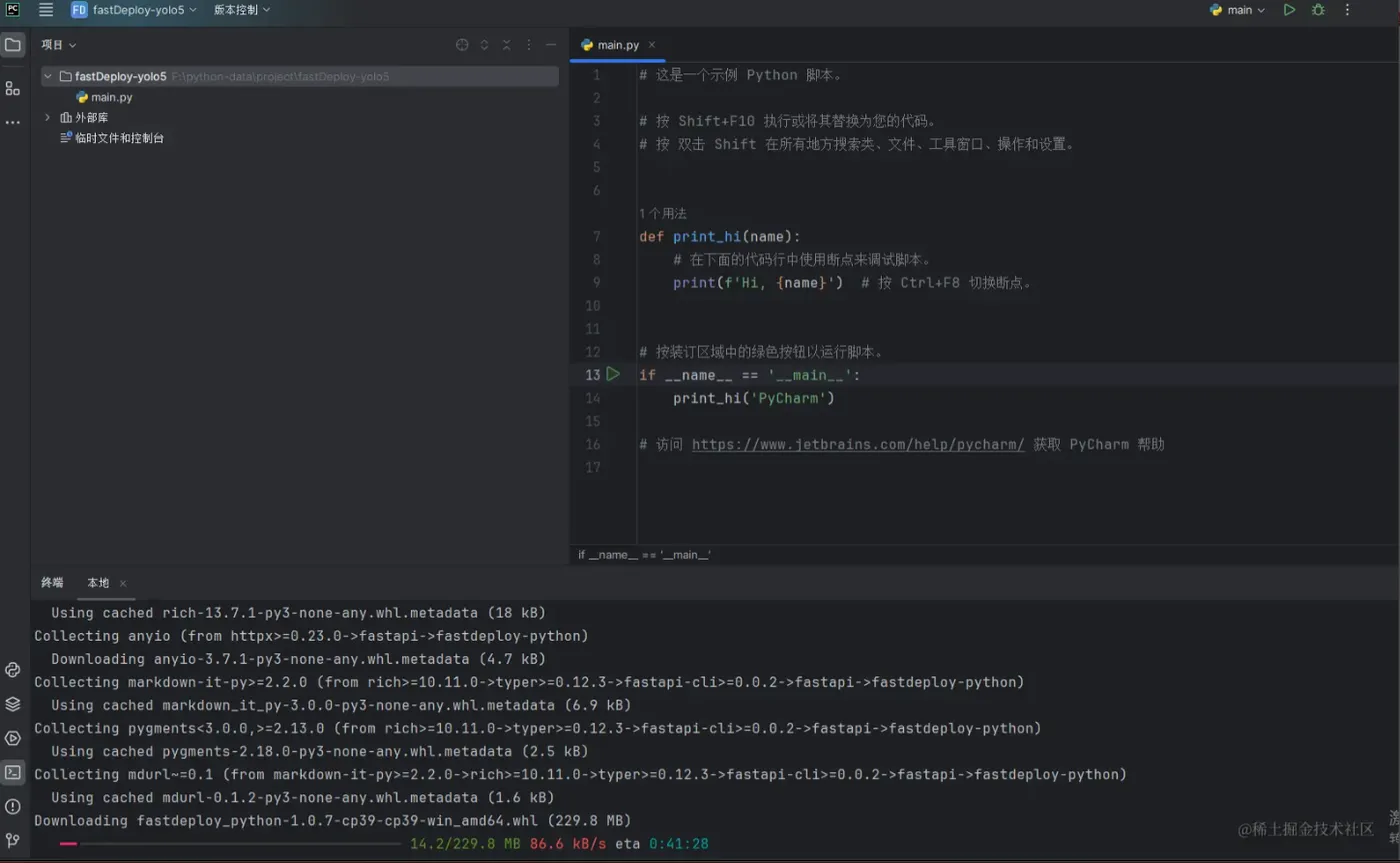The image size is (1400, 863).
Task: Open the Terminal tool window icon
Action: pyautogui.click(x=13, y=772)
